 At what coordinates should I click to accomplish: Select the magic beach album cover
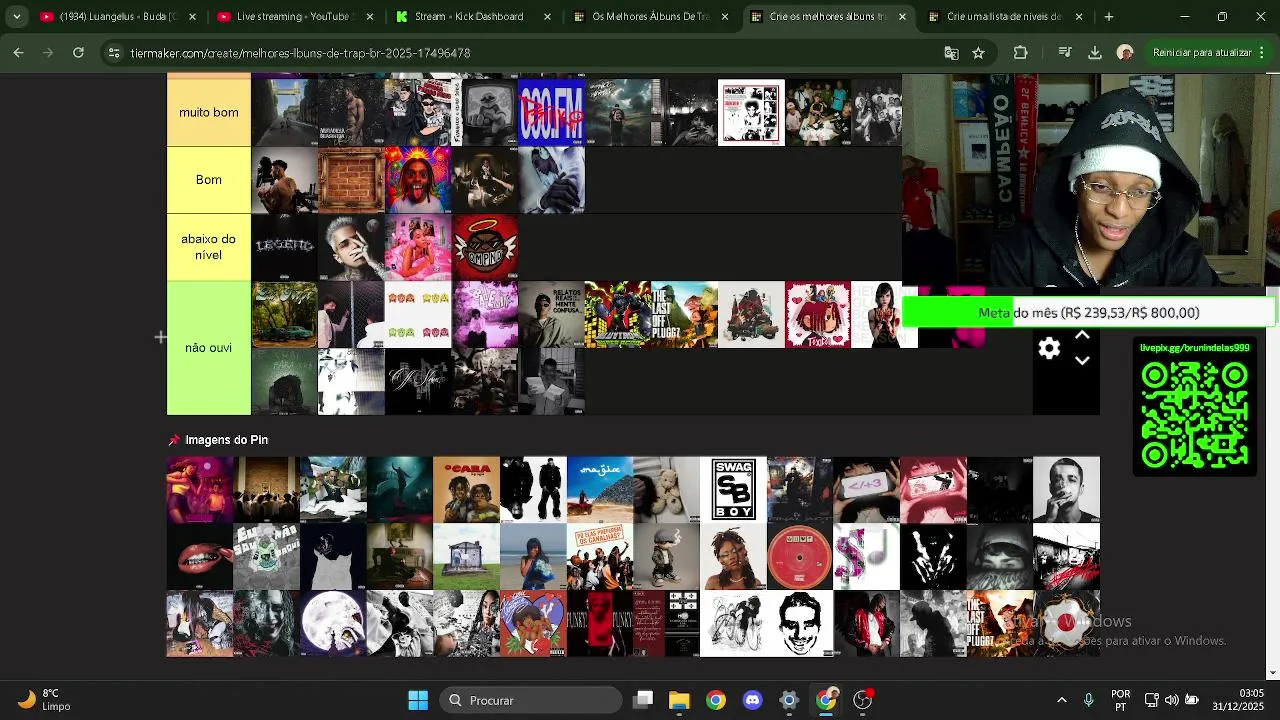(x=600, y=490)
